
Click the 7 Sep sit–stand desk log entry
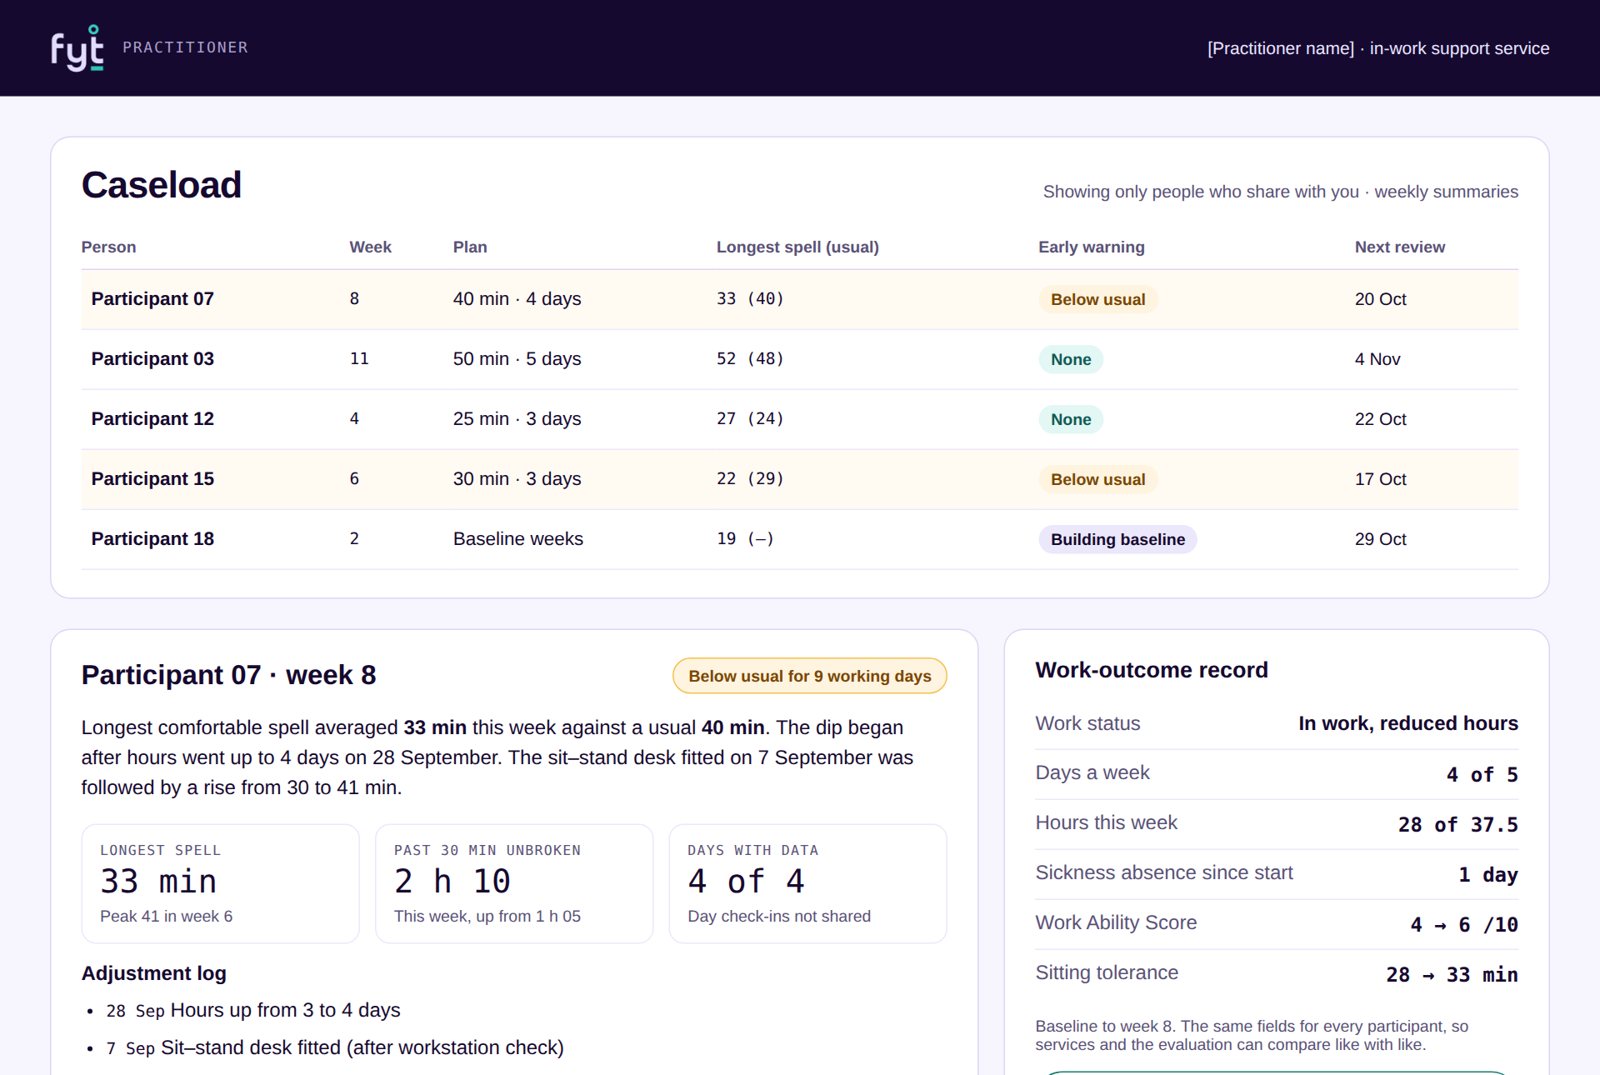click(335, 1047)
